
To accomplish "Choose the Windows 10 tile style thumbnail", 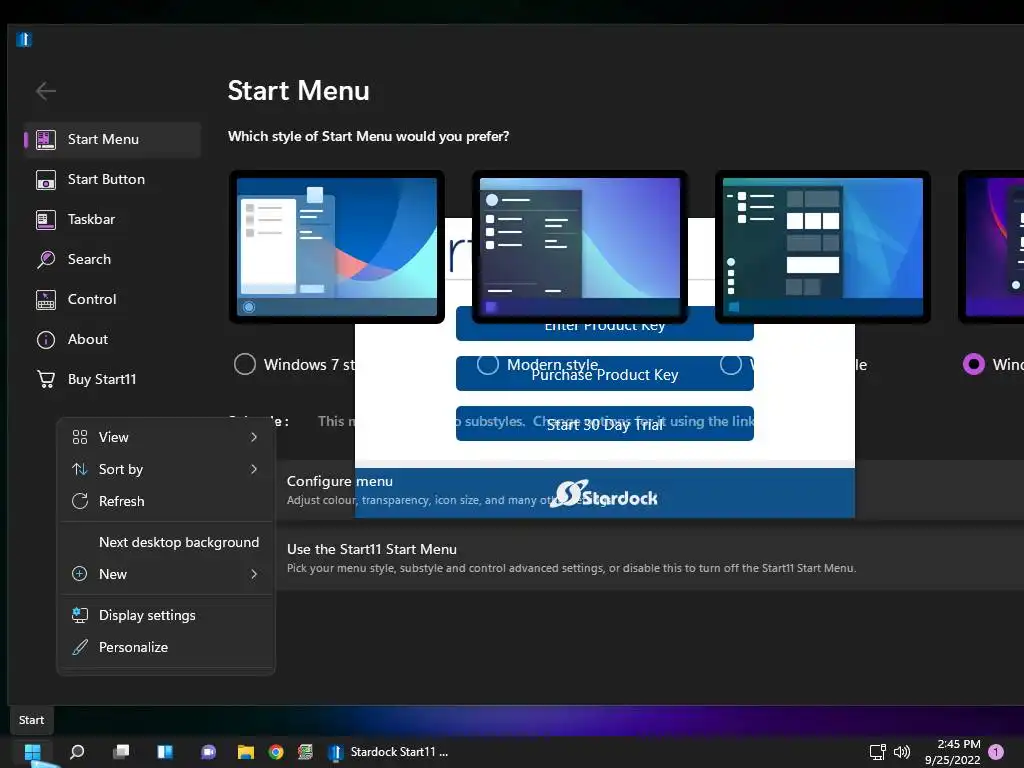I will pos(823,247).
